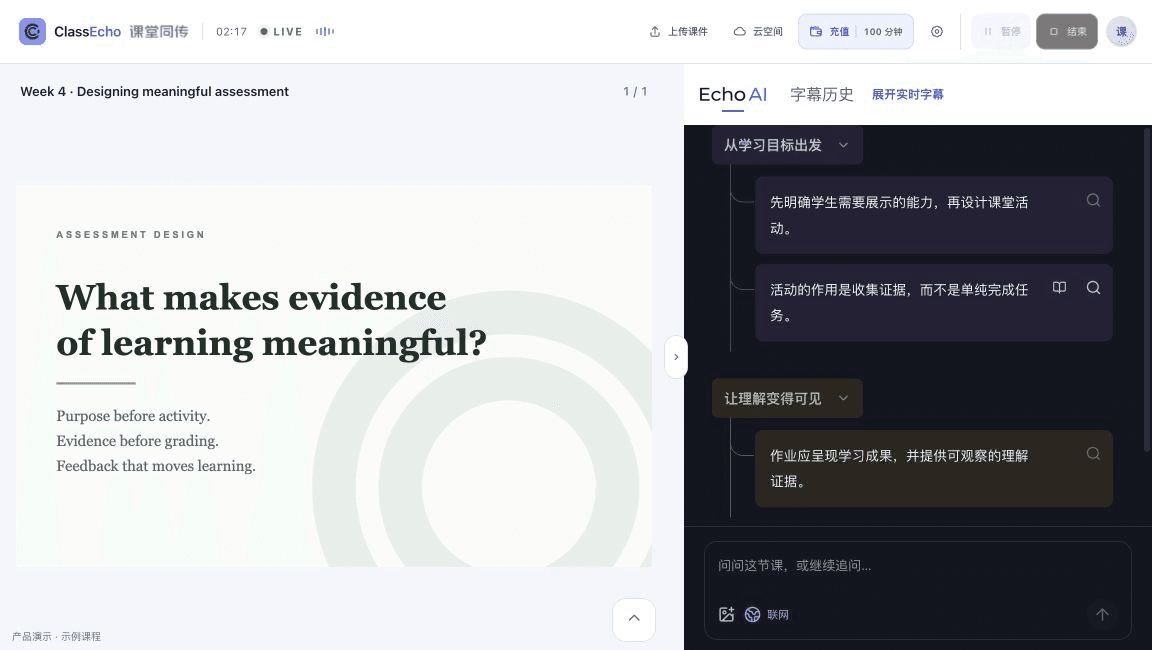Viewport: 1152px width, 650px height.
Task: Click the slide preview thumbnail
Action: [334, 375]
